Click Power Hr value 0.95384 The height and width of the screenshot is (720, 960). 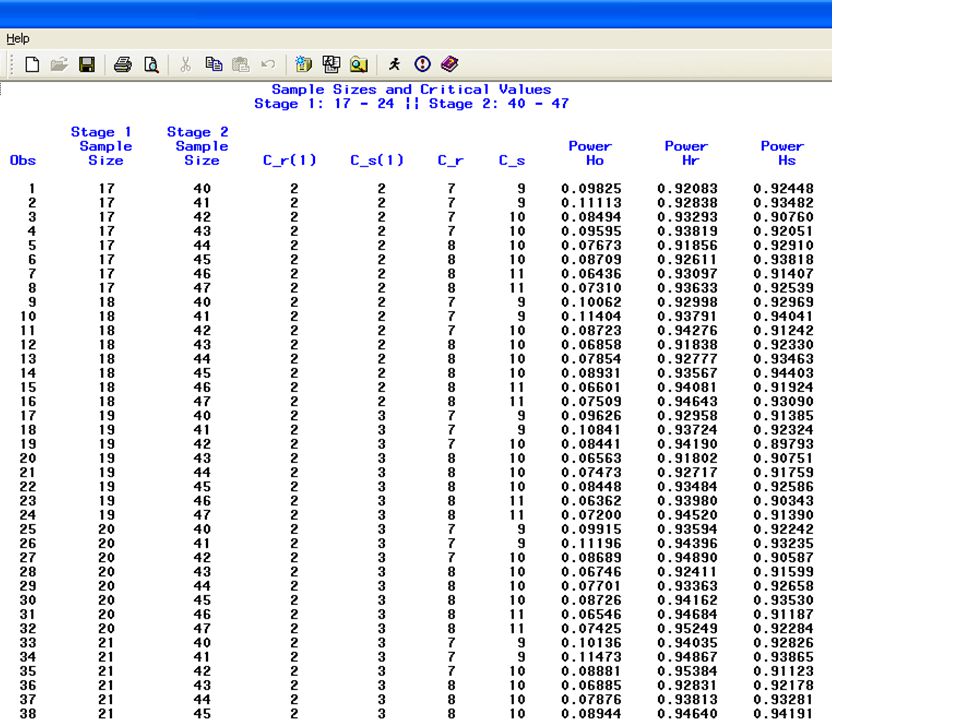point(688,671)
